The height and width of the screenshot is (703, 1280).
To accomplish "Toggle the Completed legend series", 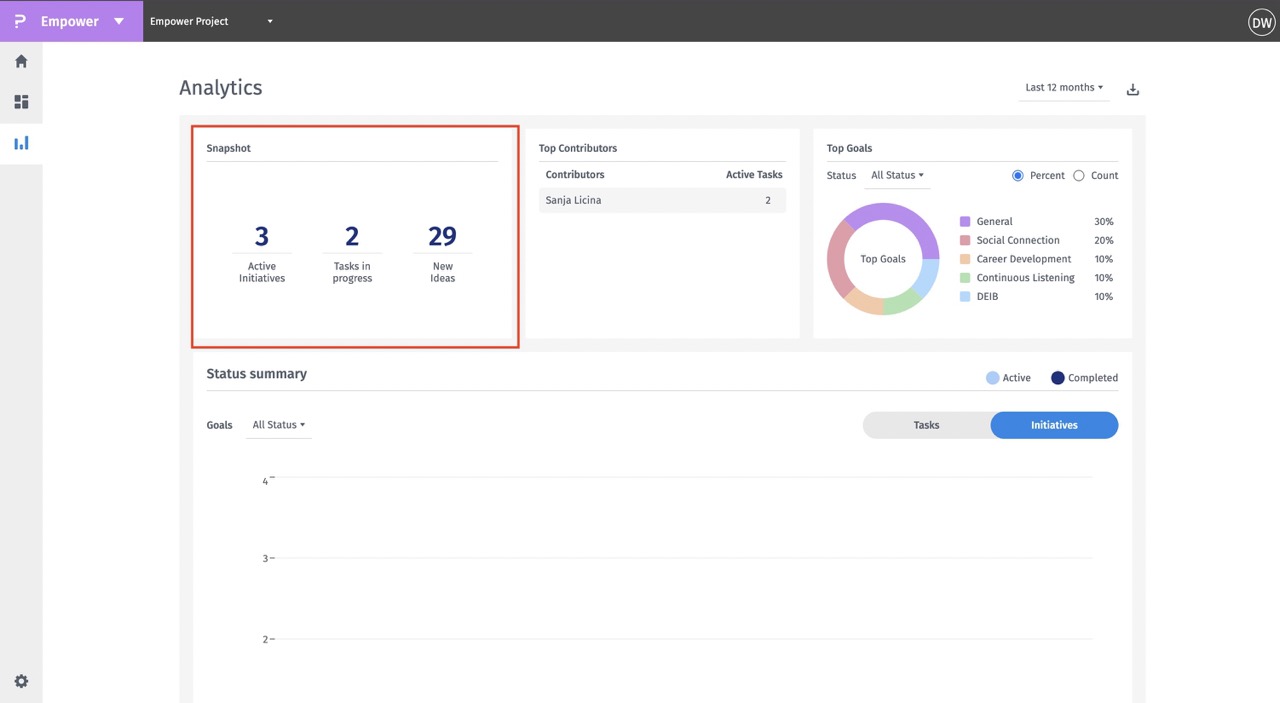I will click(1084, 378).
